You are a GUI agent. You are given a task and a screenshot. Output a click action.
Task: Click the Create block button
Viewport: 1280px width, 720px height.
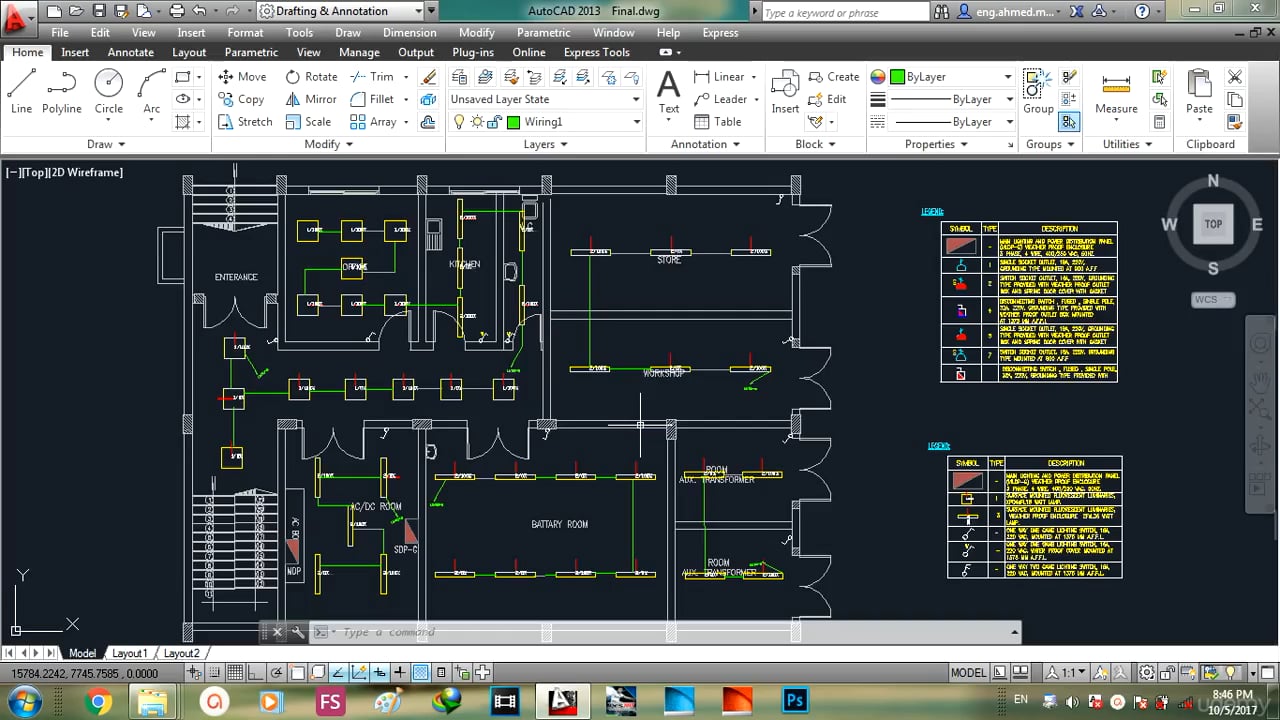(833, 76)
